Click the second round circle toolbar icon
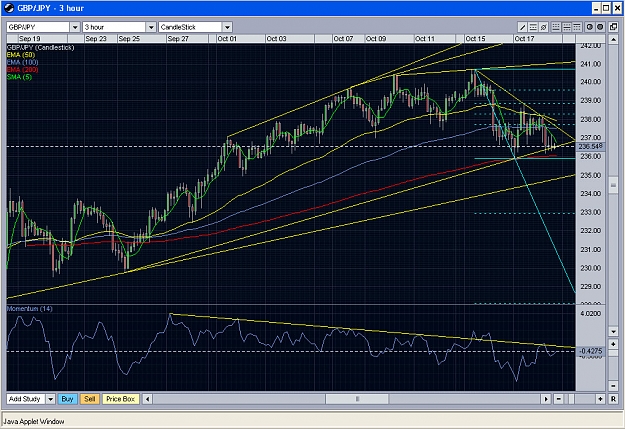625x429 pixels. click(600, 27)
